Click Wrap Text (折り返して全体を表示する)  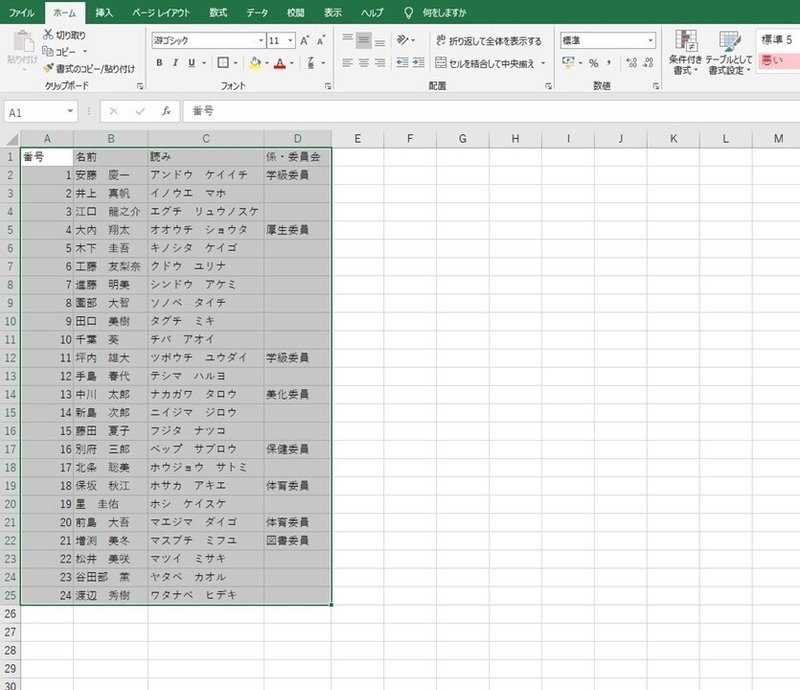(489, 40)
